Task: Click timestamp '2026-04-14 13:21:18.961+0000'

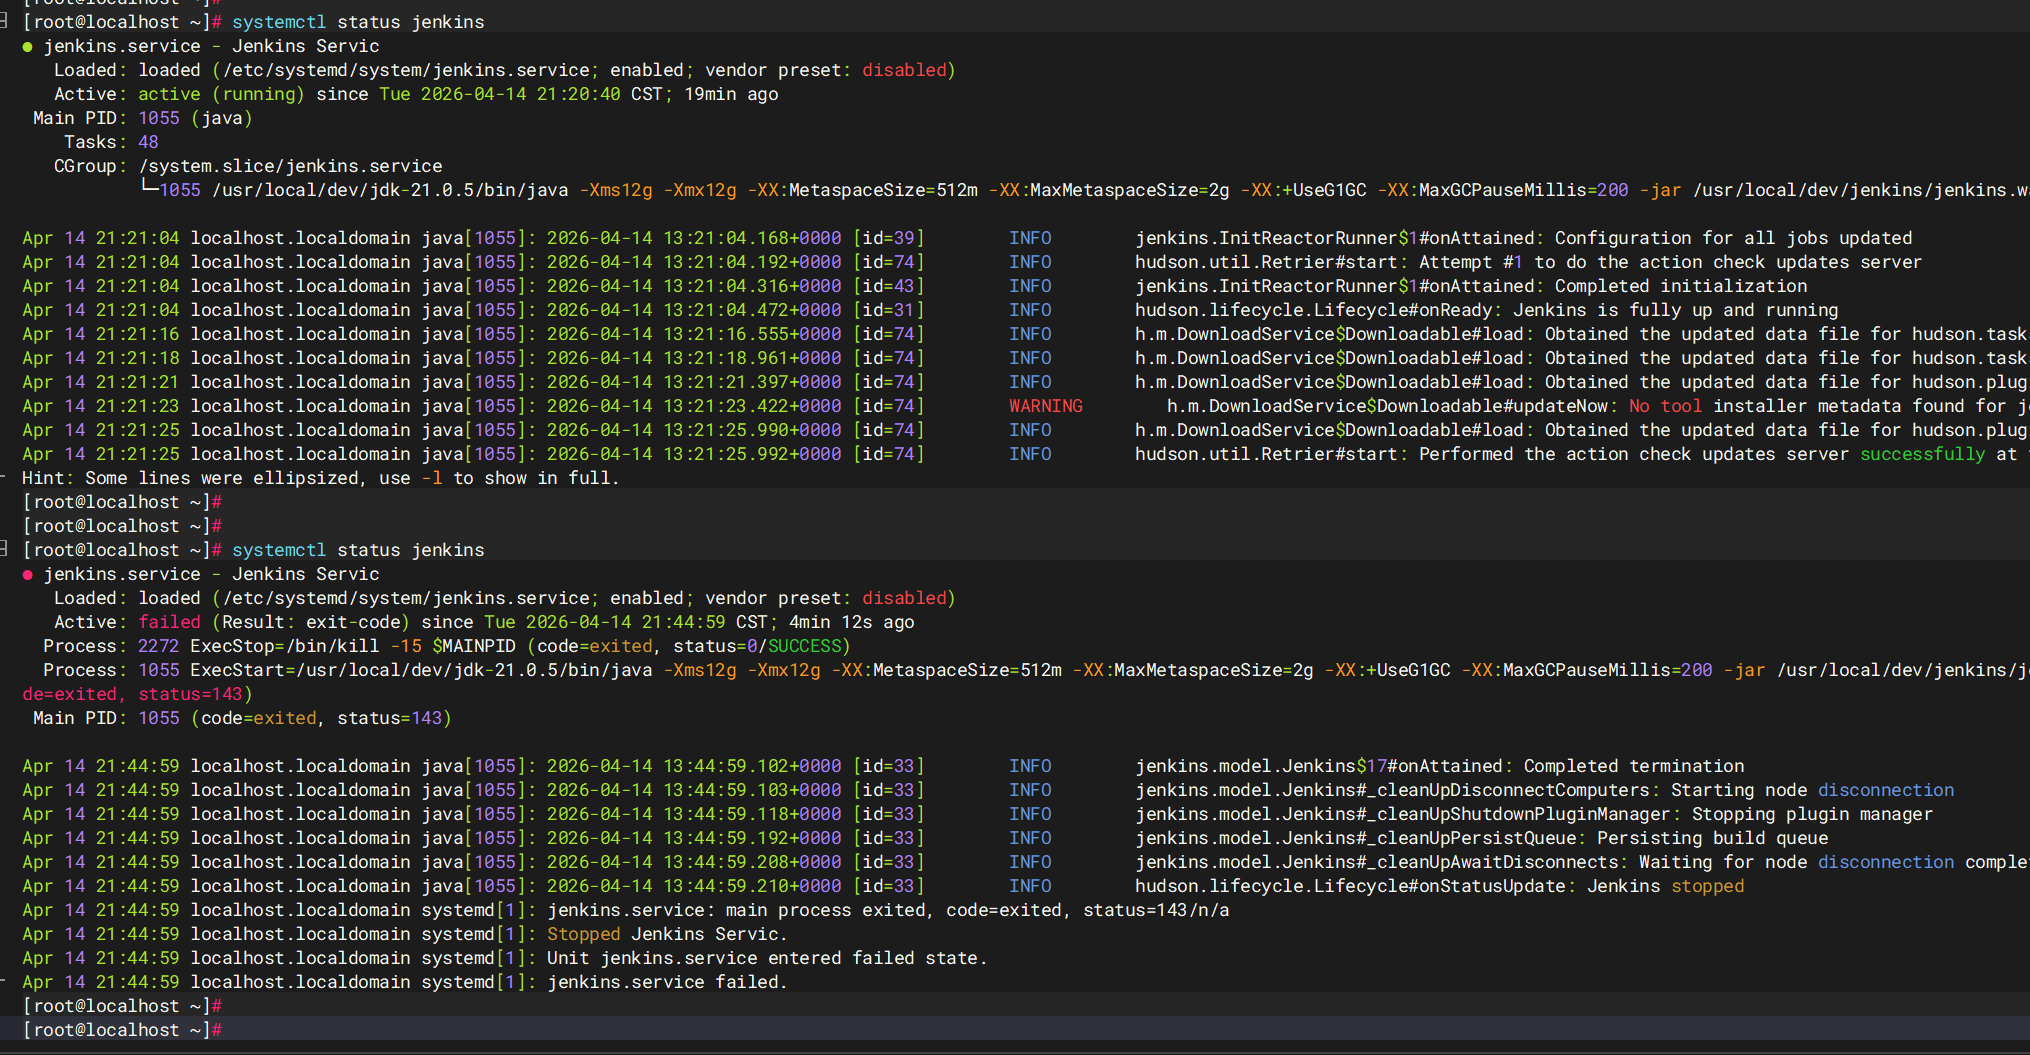Action: pos(694,358)
